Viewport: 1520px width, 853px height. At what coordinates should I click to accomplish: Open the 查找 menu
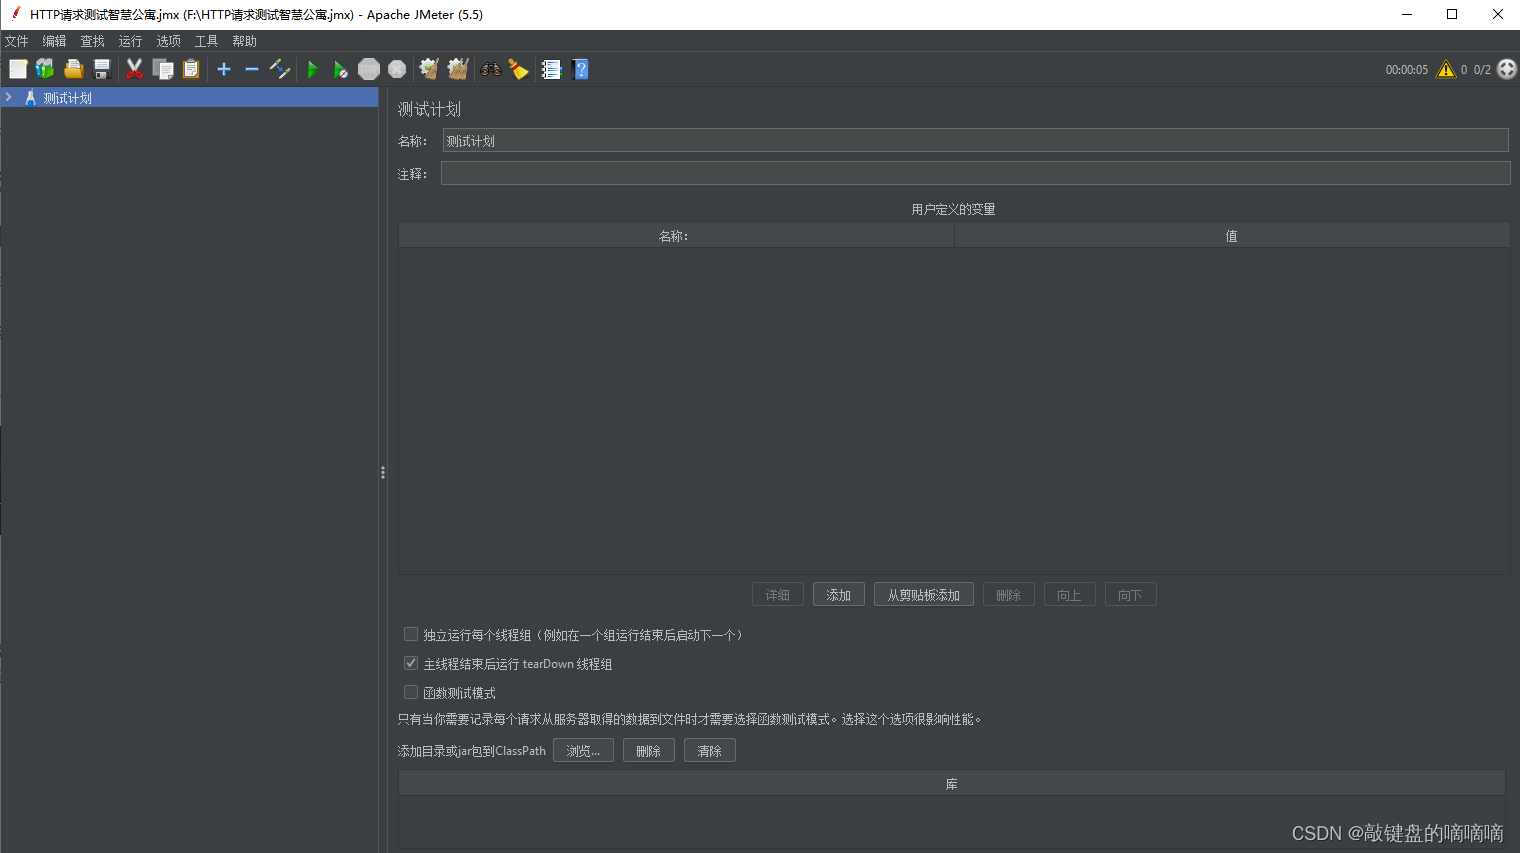click(x=92, y=41)
